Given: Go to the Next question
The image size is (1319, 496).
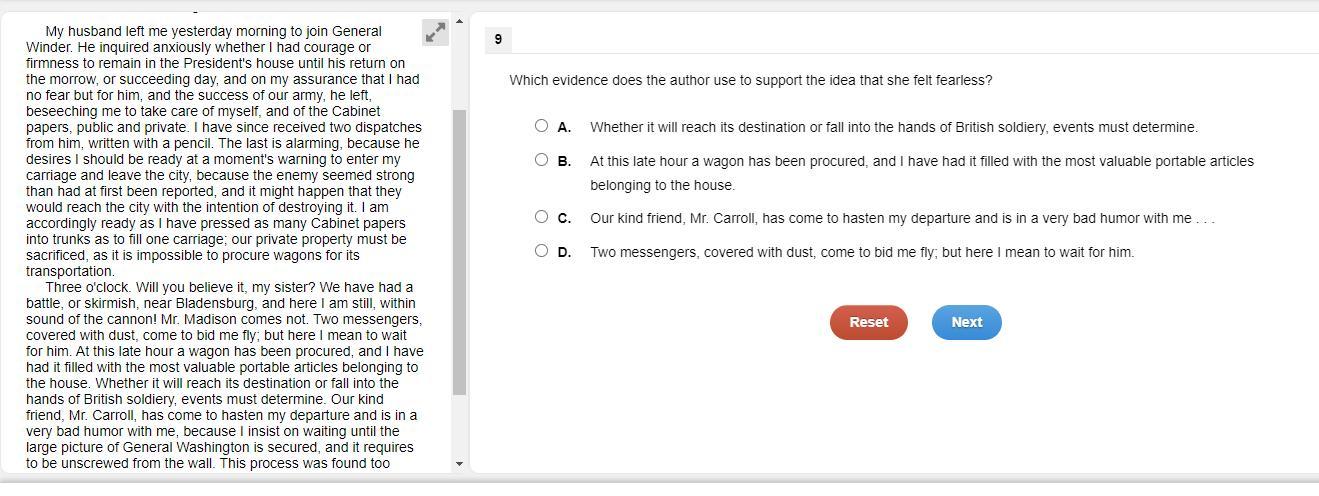Looking at the screenshot, I should coord(966,322).
